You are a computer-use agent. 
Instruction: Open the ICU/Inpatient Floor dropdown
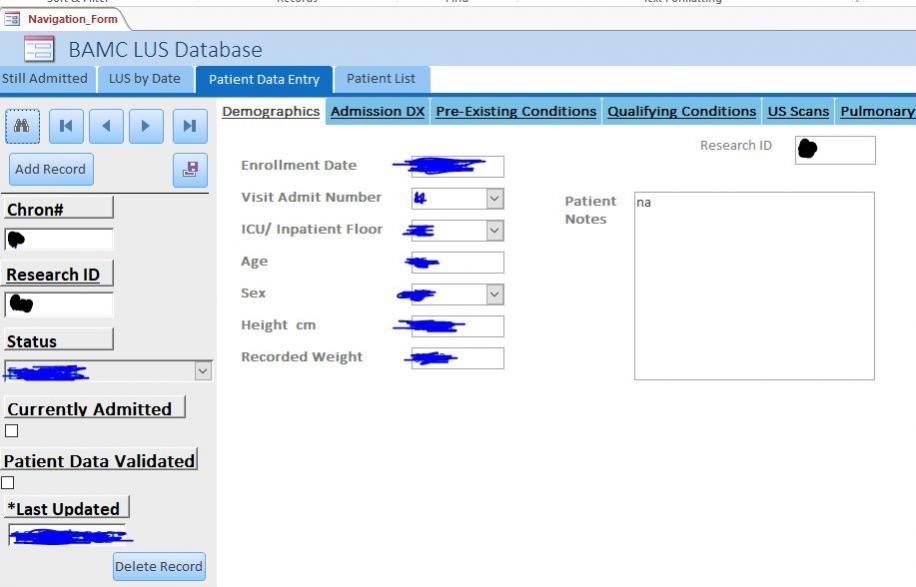494,231
